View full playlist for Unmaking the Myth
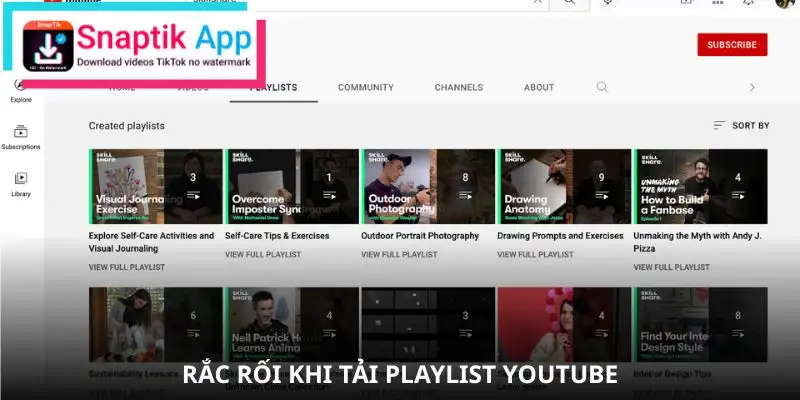The image size is (800, 400). click(671, 267)
